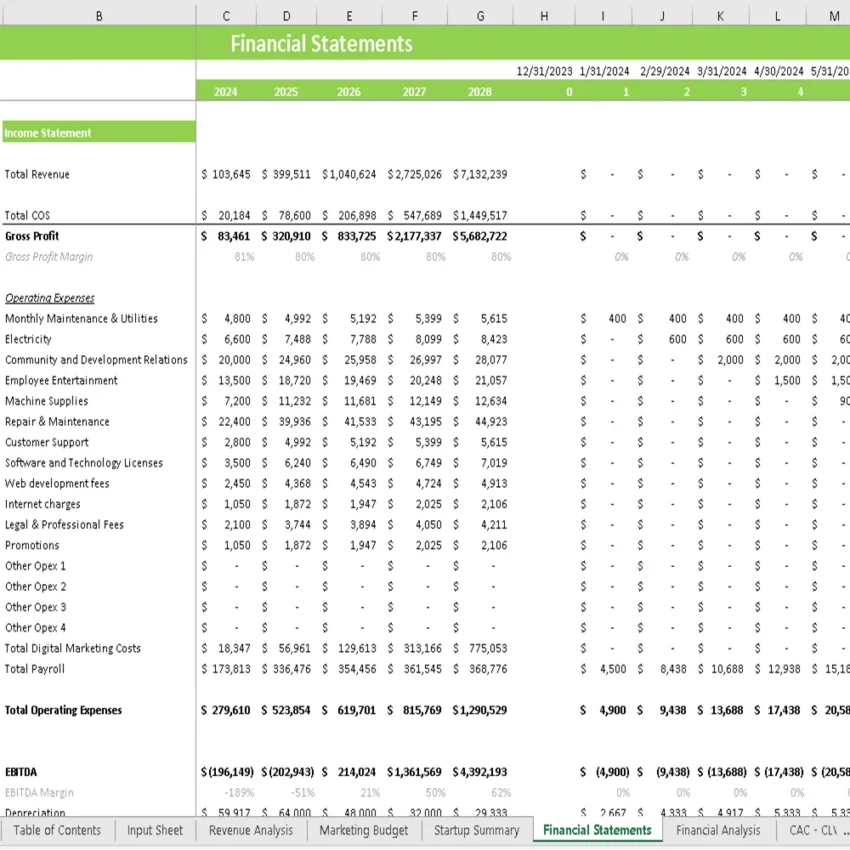Click the sheet tab overflow ellipsis
This screenshot has height=850, width=850.
pyautogui.click(x=842, y=830)
